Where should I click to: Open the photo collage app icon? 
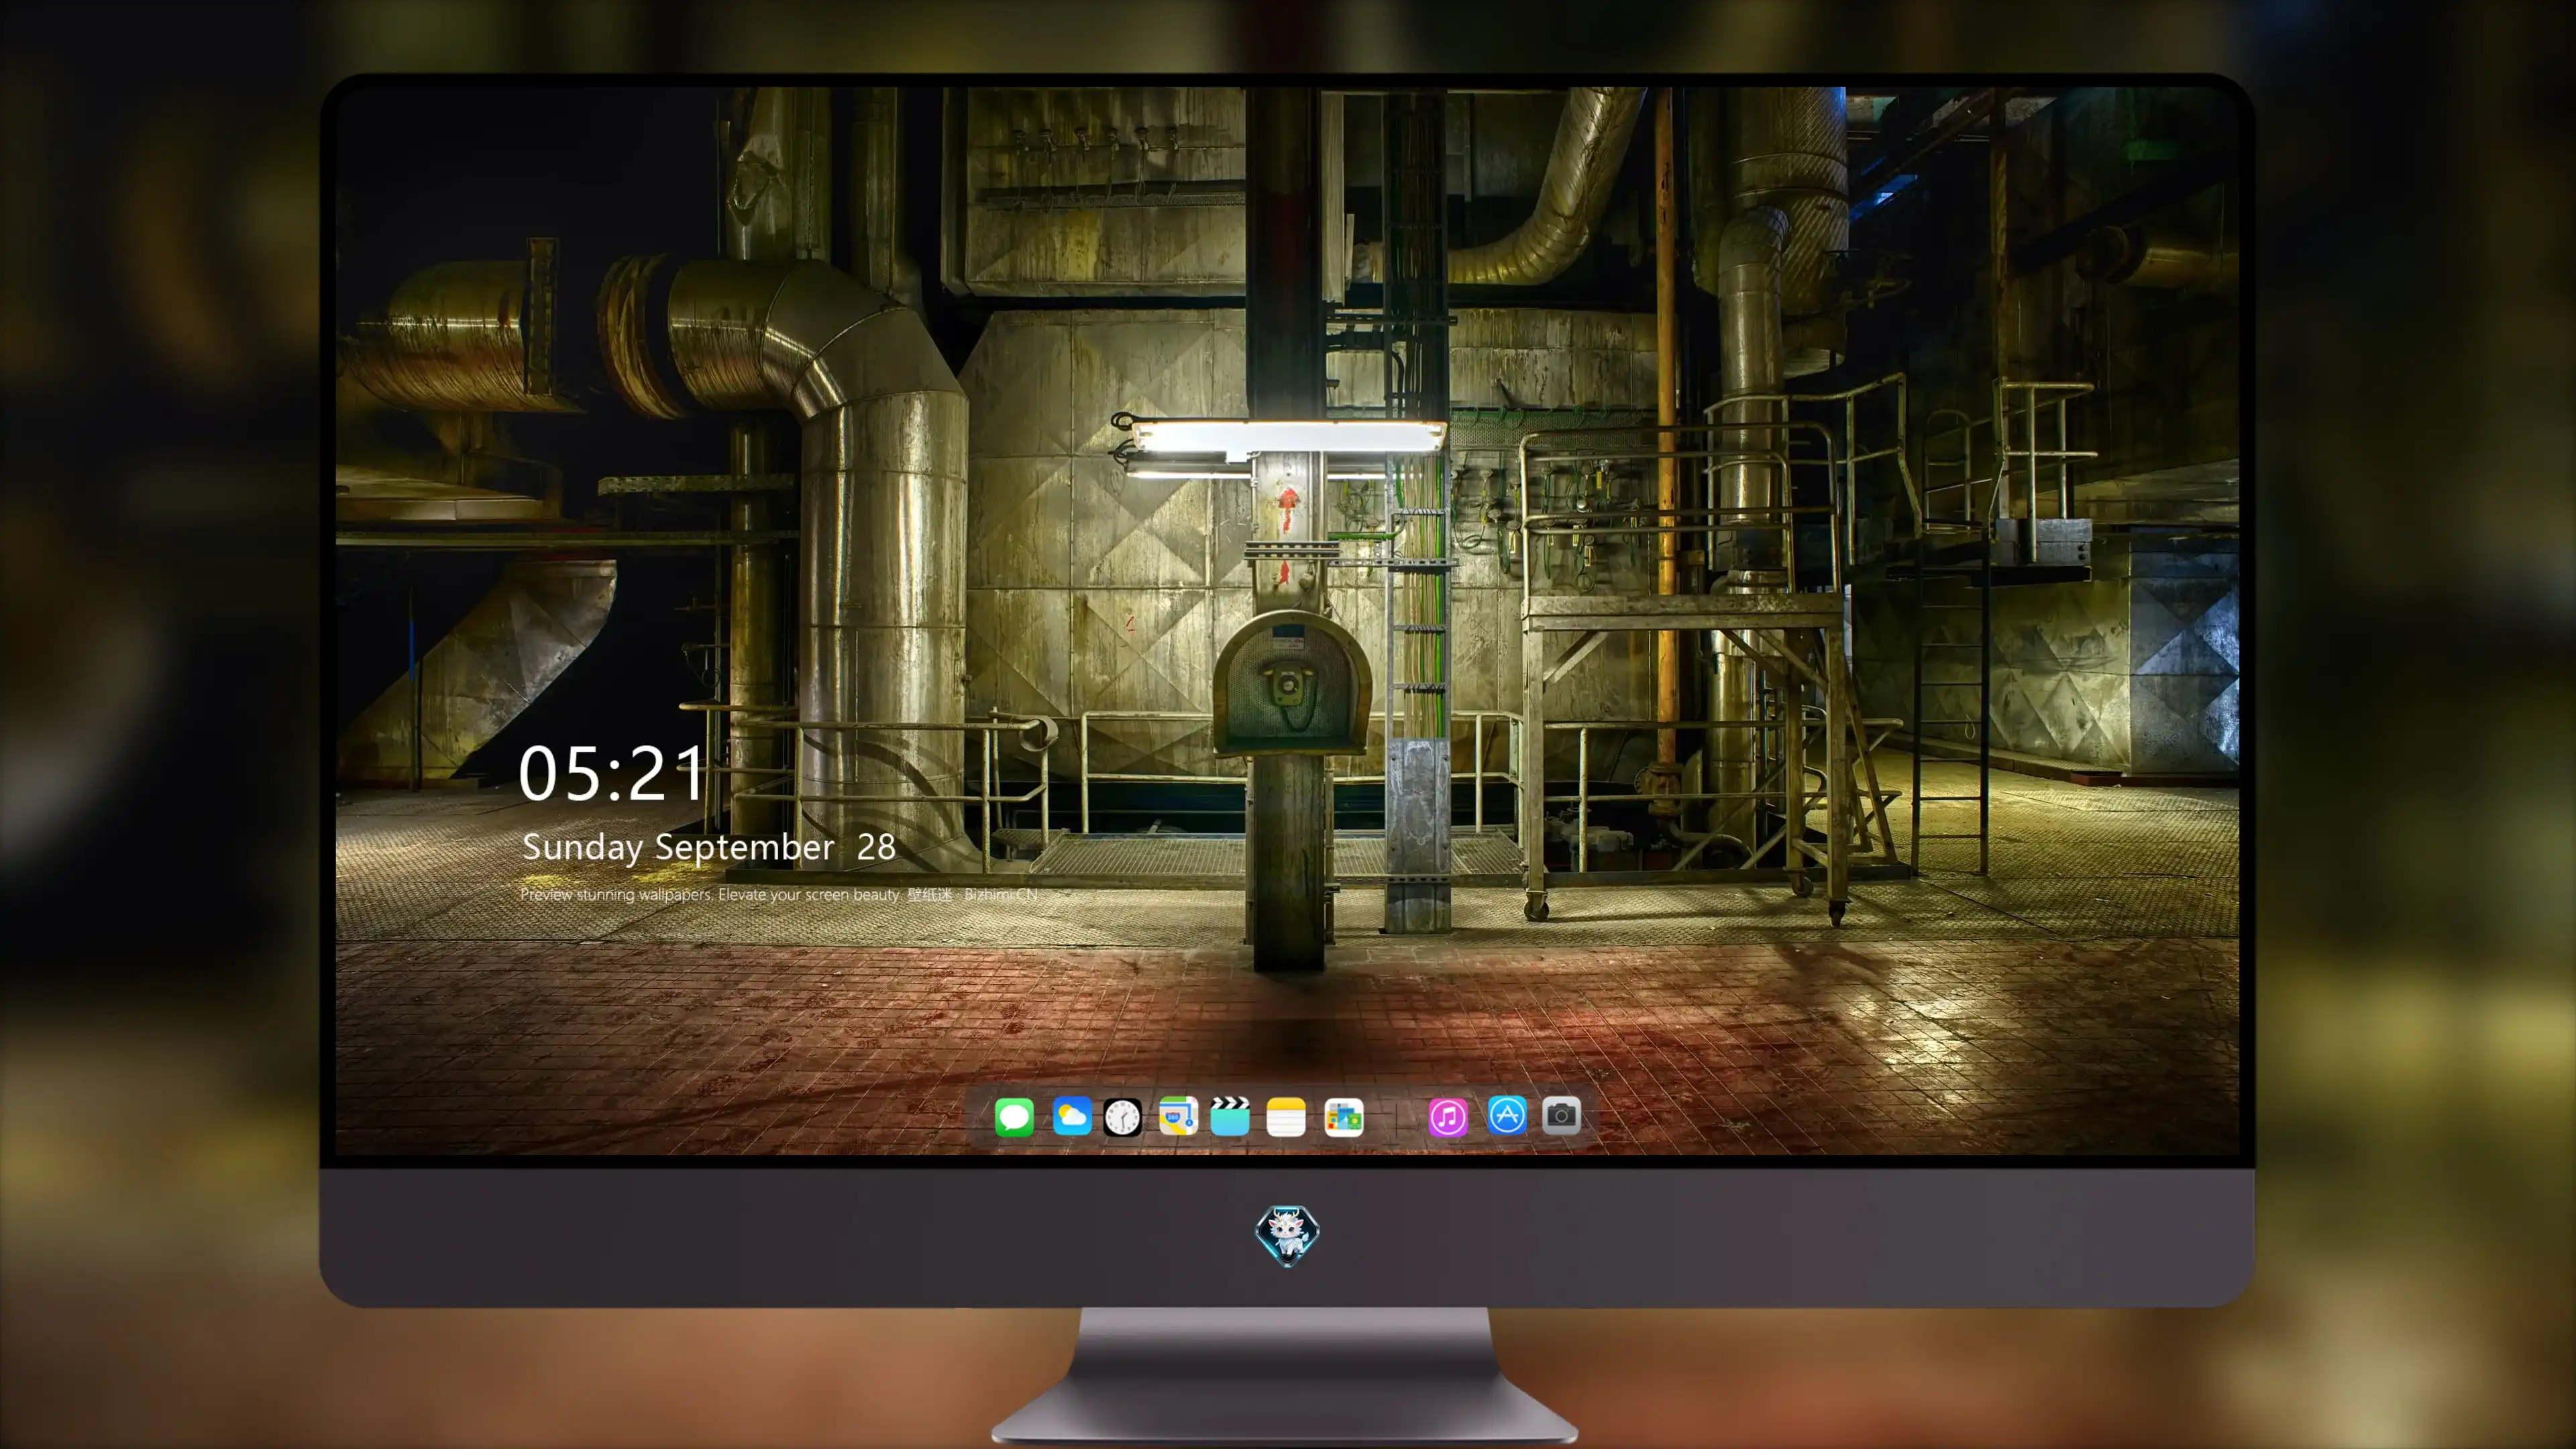click(x=1344, y=1117)
